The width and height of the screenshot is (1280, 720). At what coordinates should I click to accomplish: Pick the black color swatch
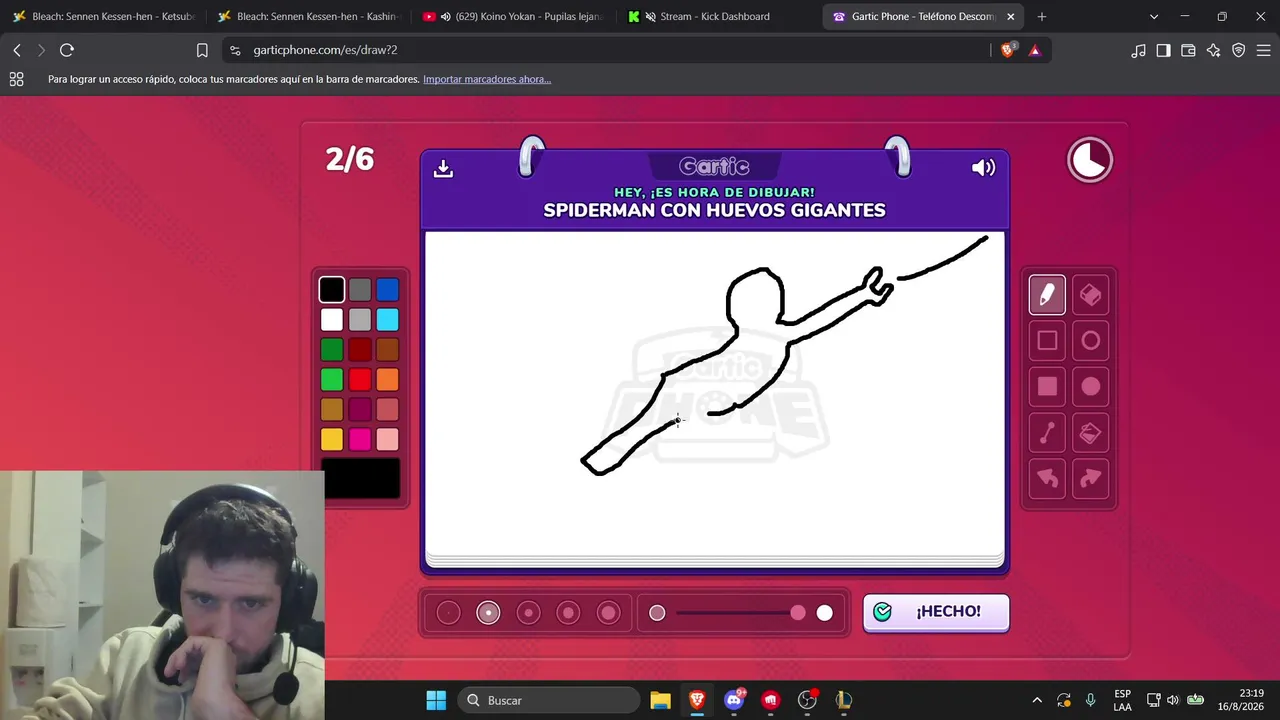point(332,290)
